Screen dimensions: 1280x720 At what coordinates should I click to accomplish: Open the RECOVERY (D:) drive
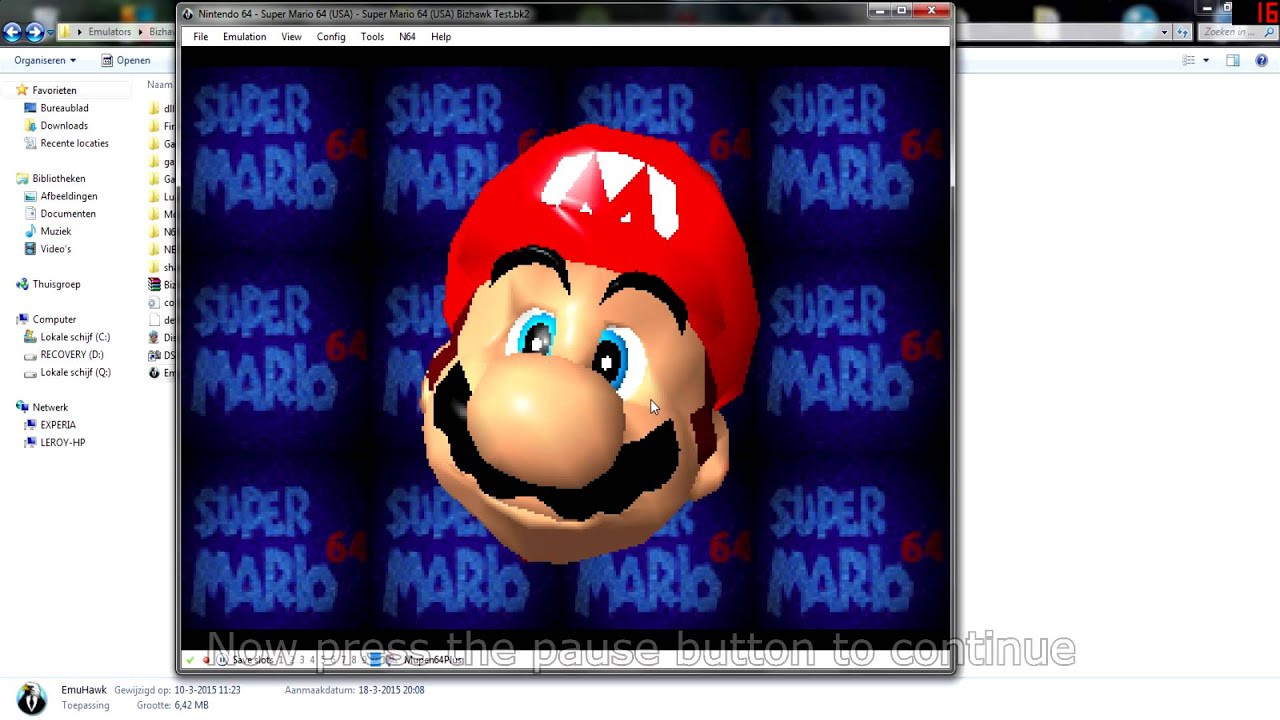click(x=72, y=355)
